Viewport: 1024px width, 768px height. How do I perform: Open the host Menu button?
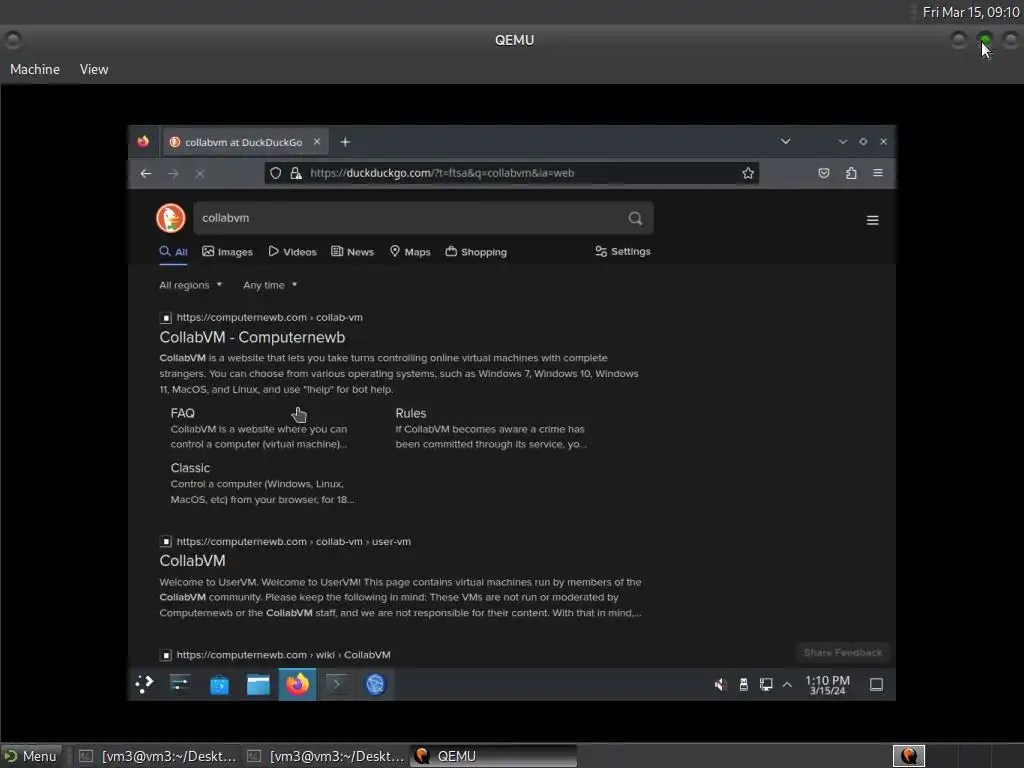31,756
